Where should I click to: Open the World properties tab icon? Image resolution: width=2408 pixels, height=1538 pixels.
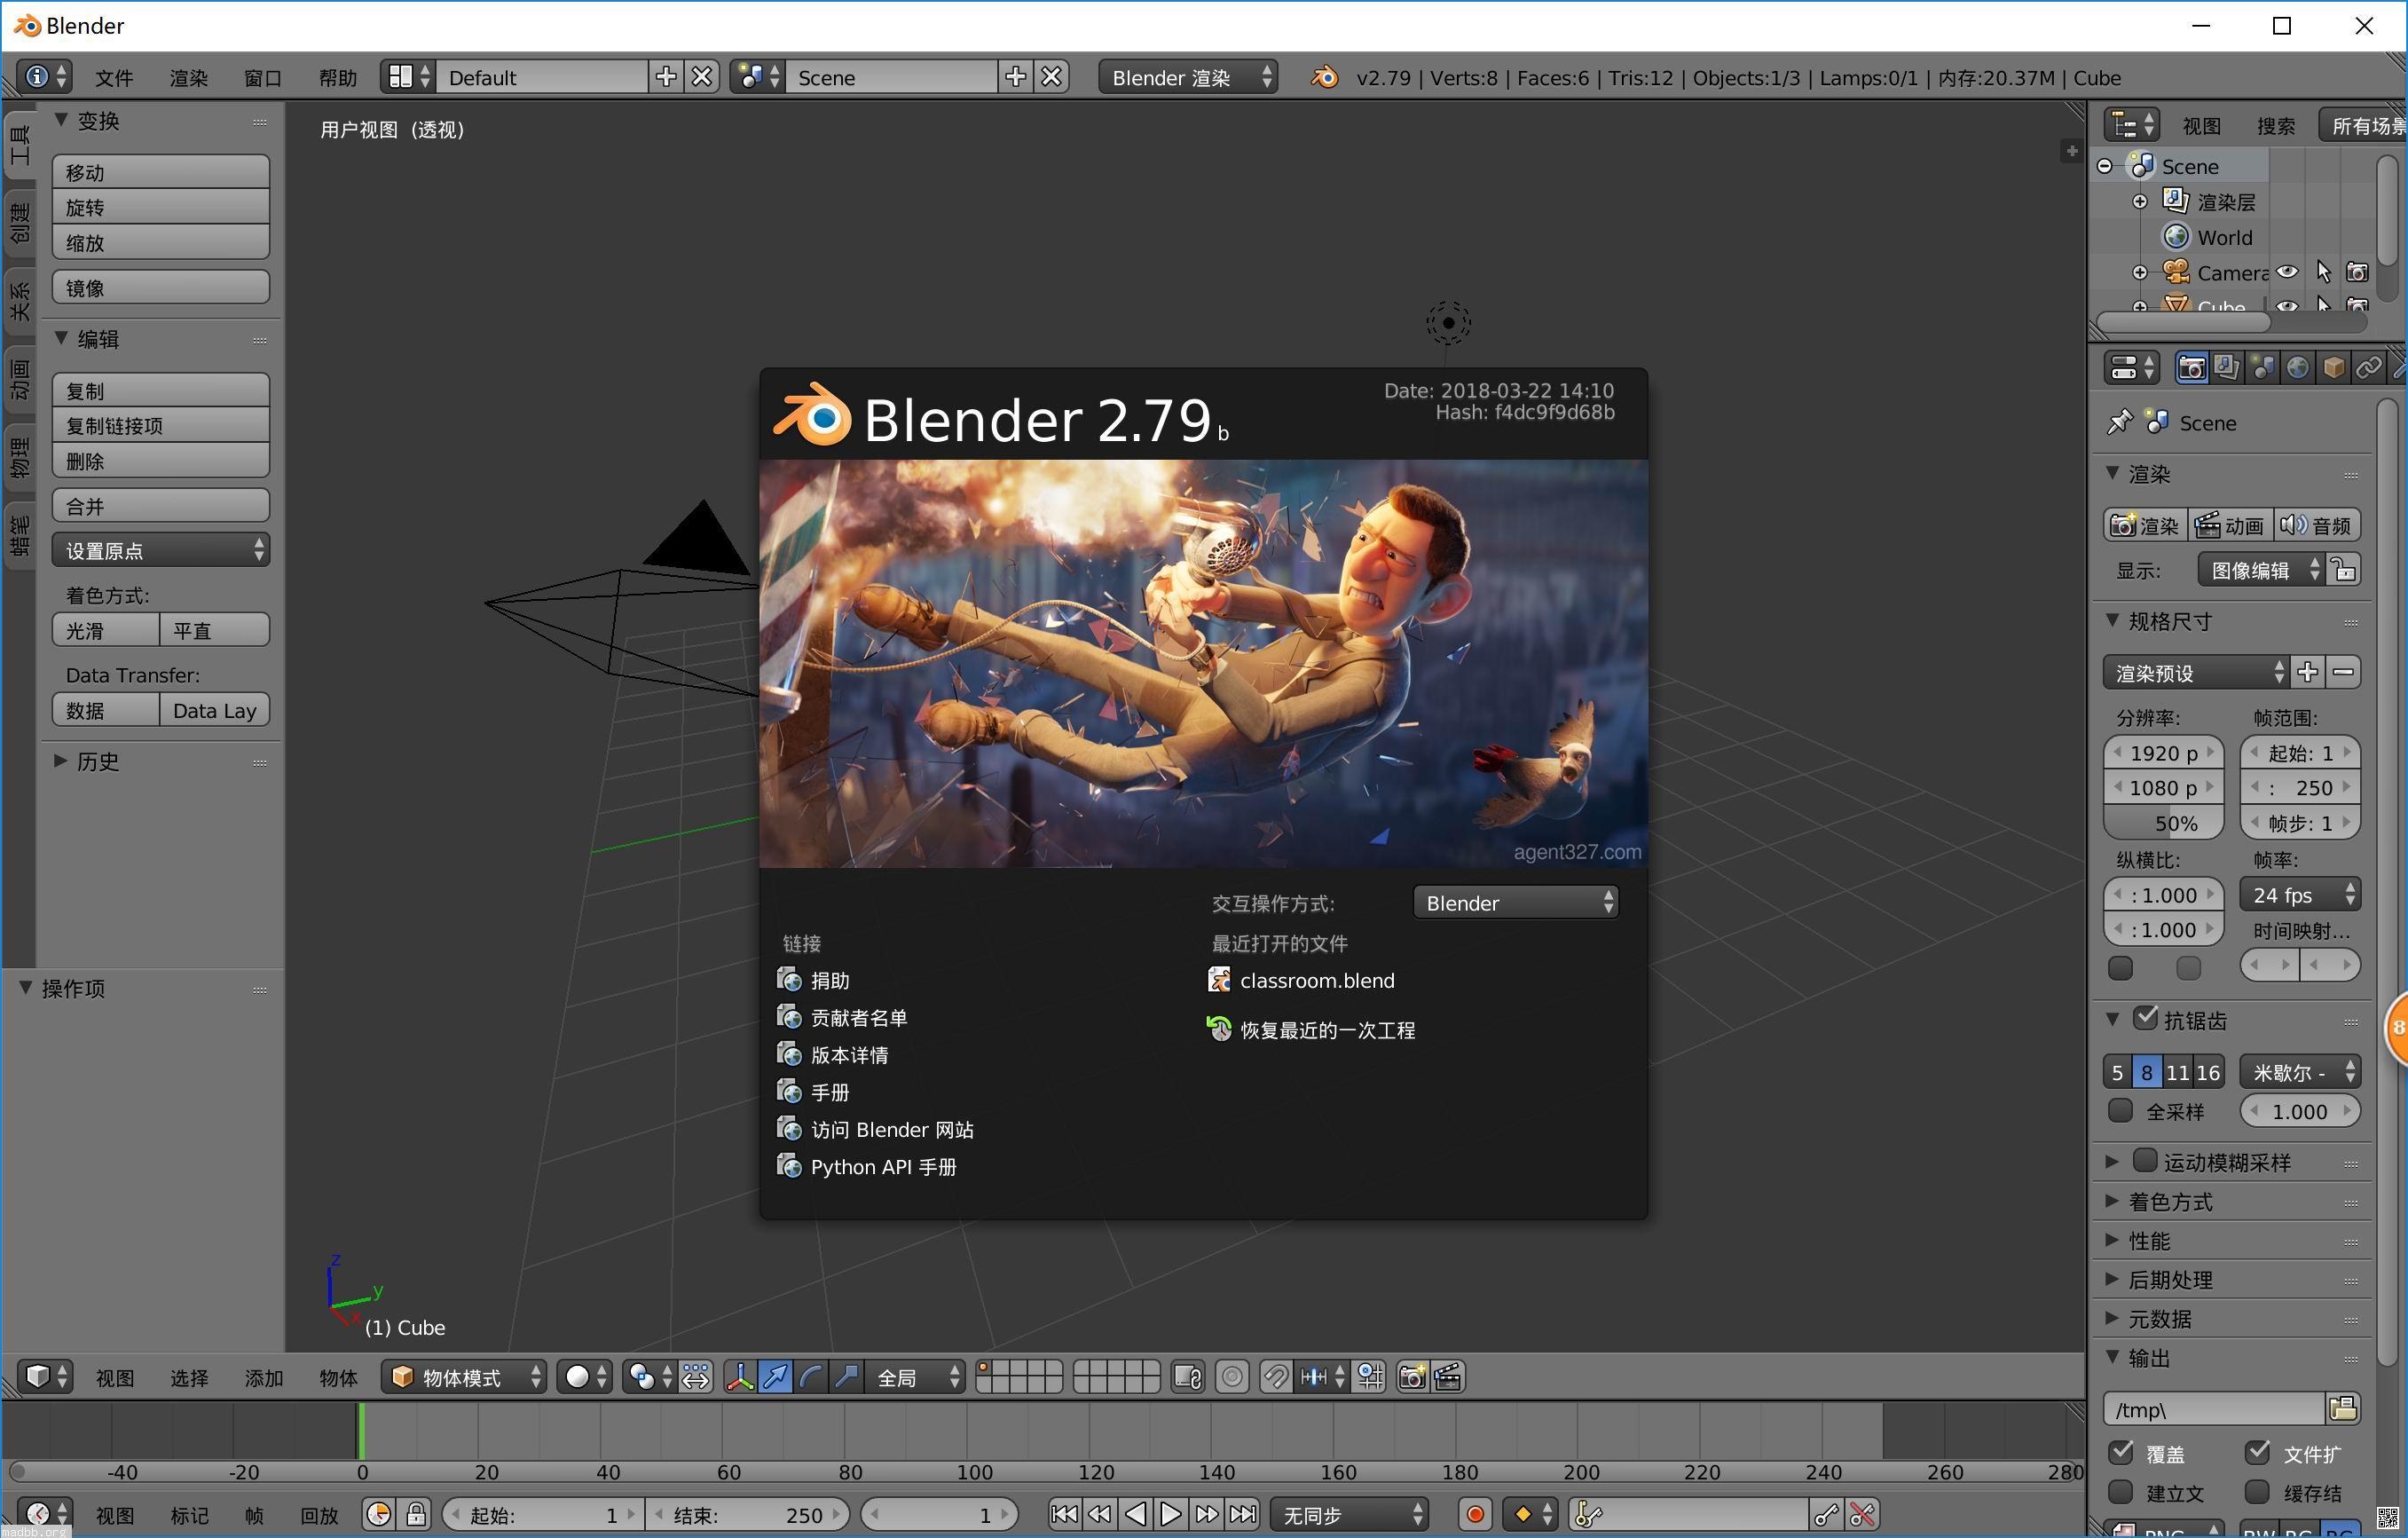[2298, 368]
